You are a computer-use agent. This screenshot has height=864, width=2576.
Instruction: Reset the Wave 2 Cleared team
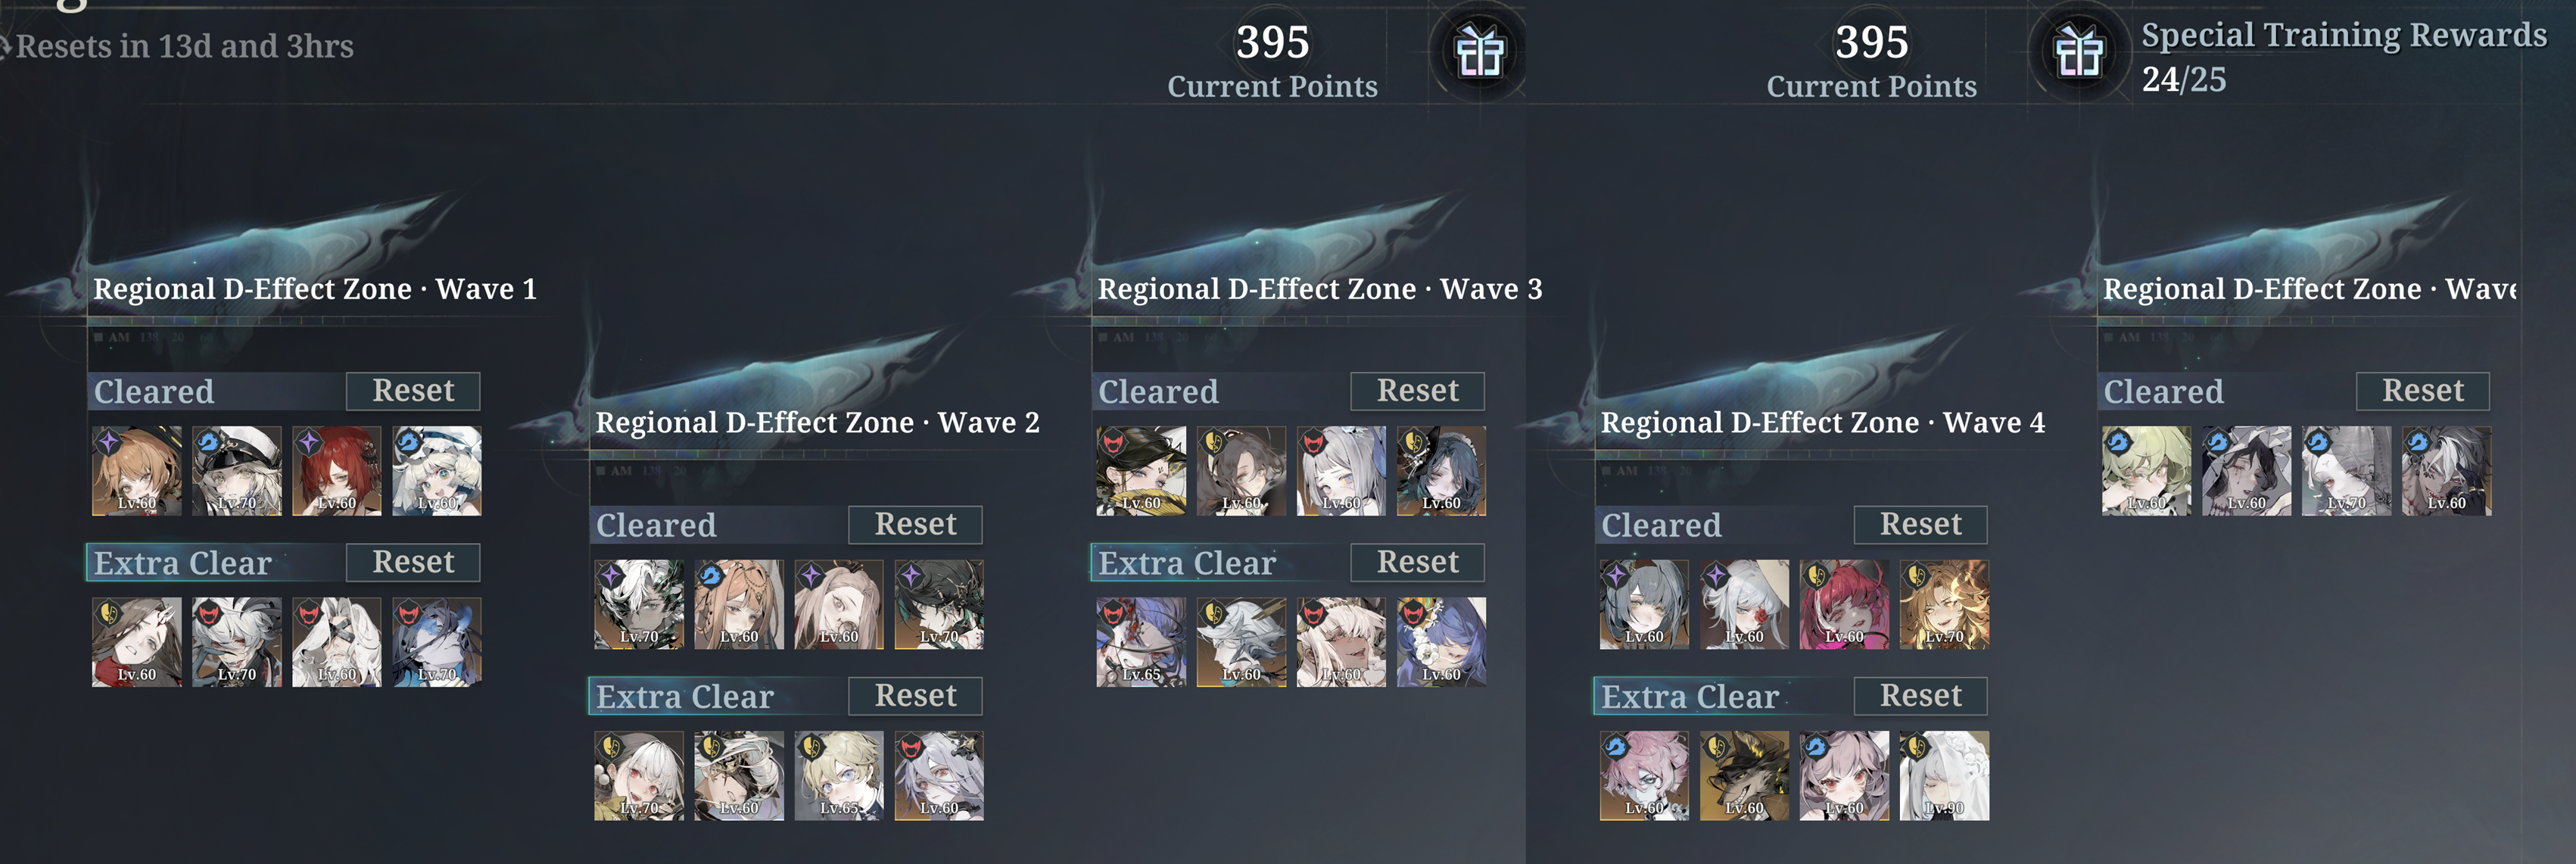(x=915, y=525)
